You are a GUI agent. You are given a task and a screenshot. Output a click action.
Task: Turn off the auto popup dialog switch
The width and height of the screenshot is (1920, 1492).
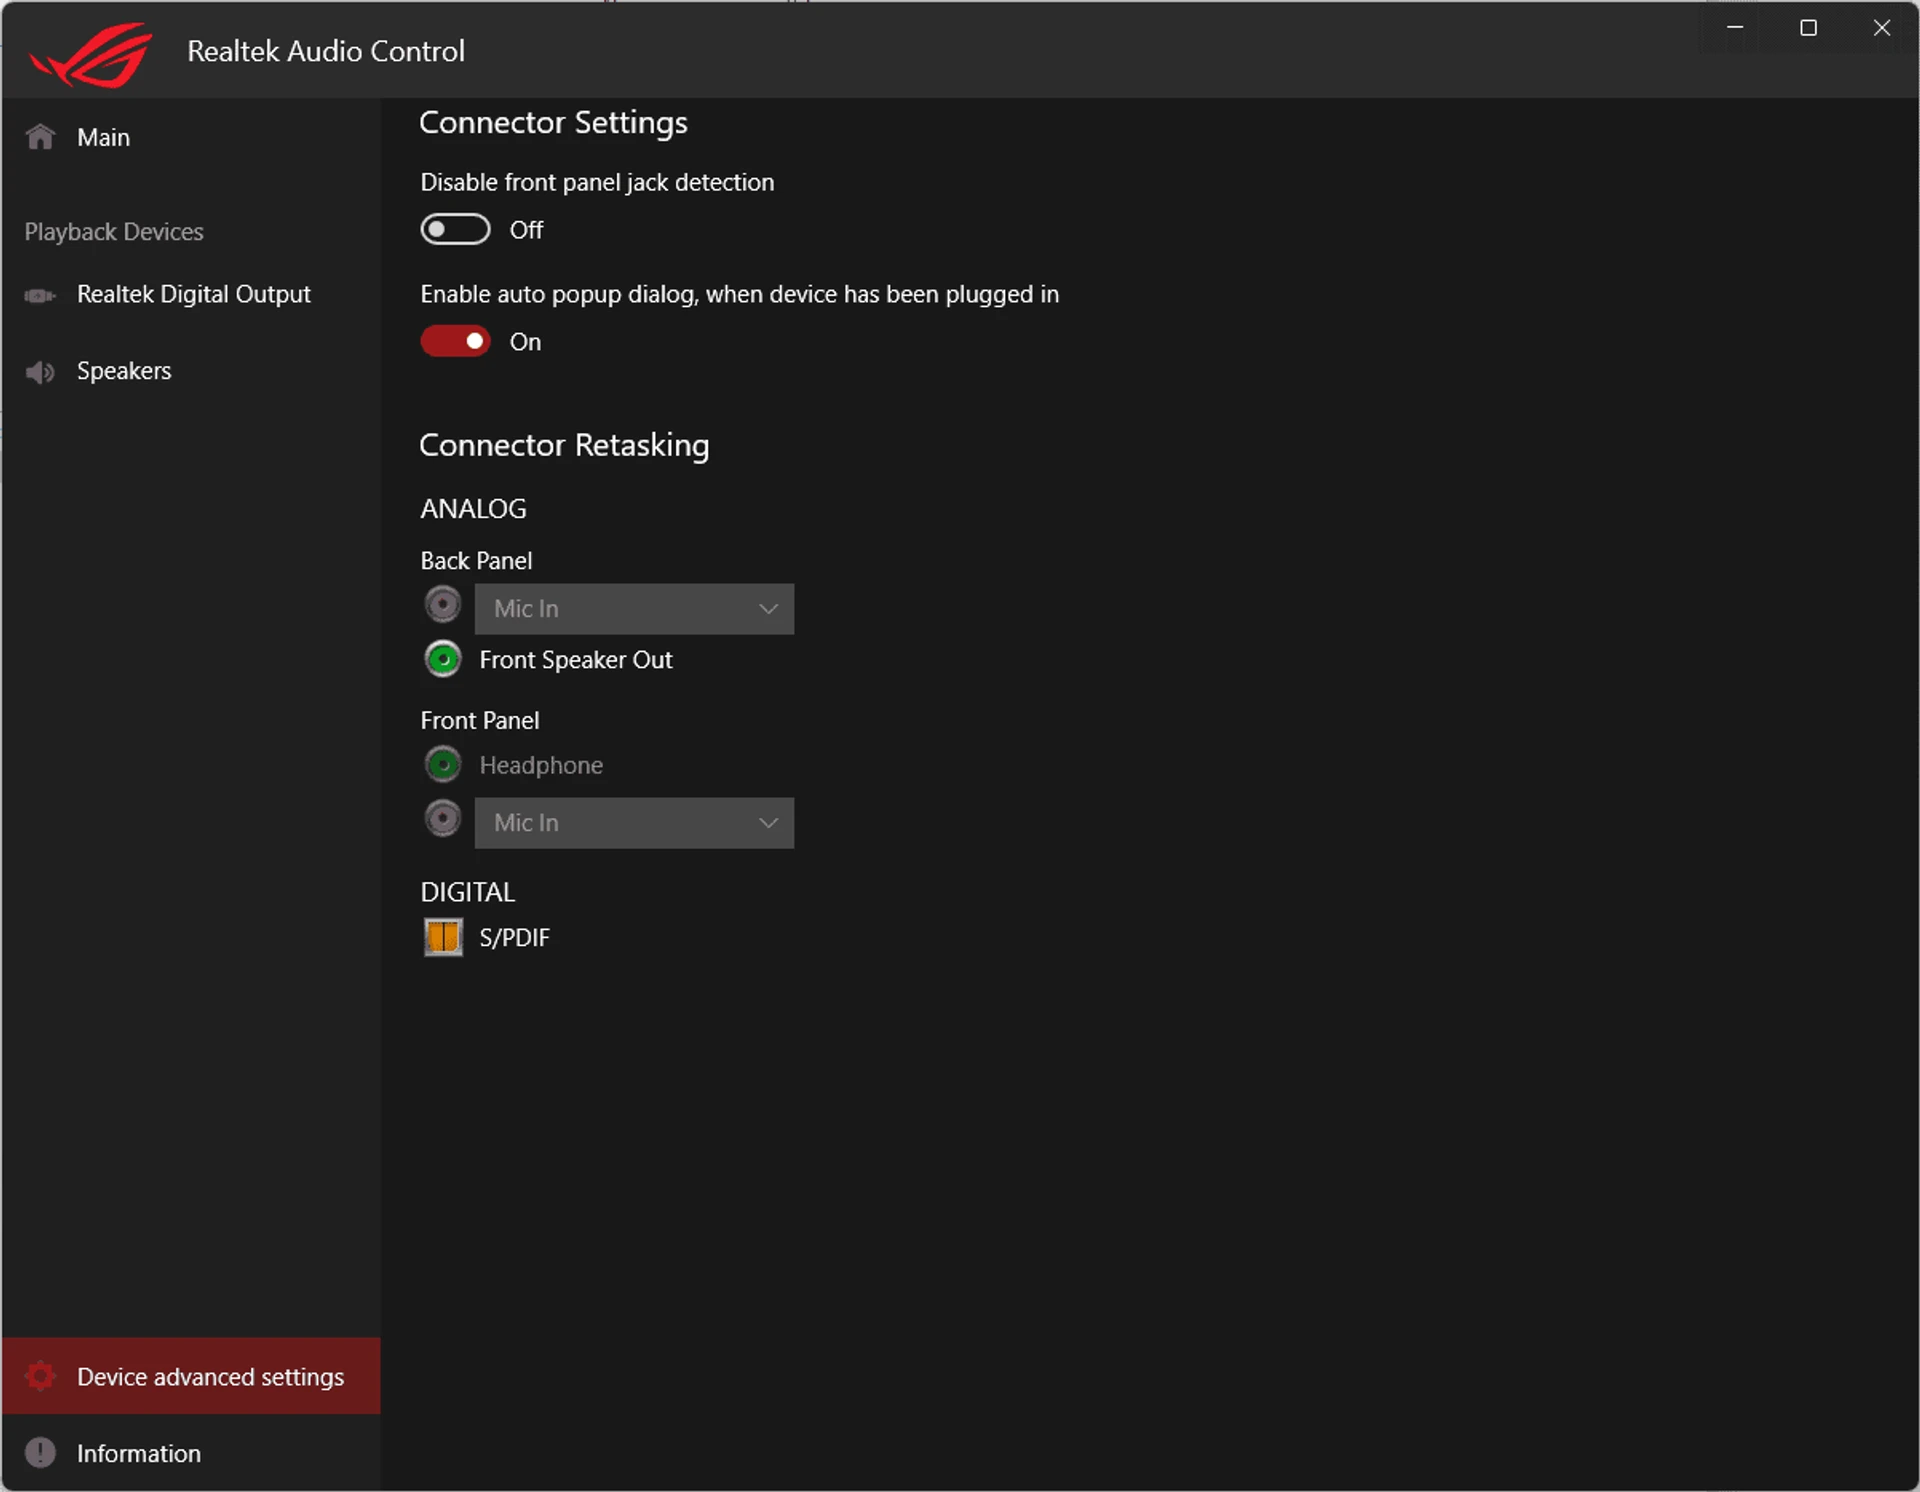tap(455, 342)
